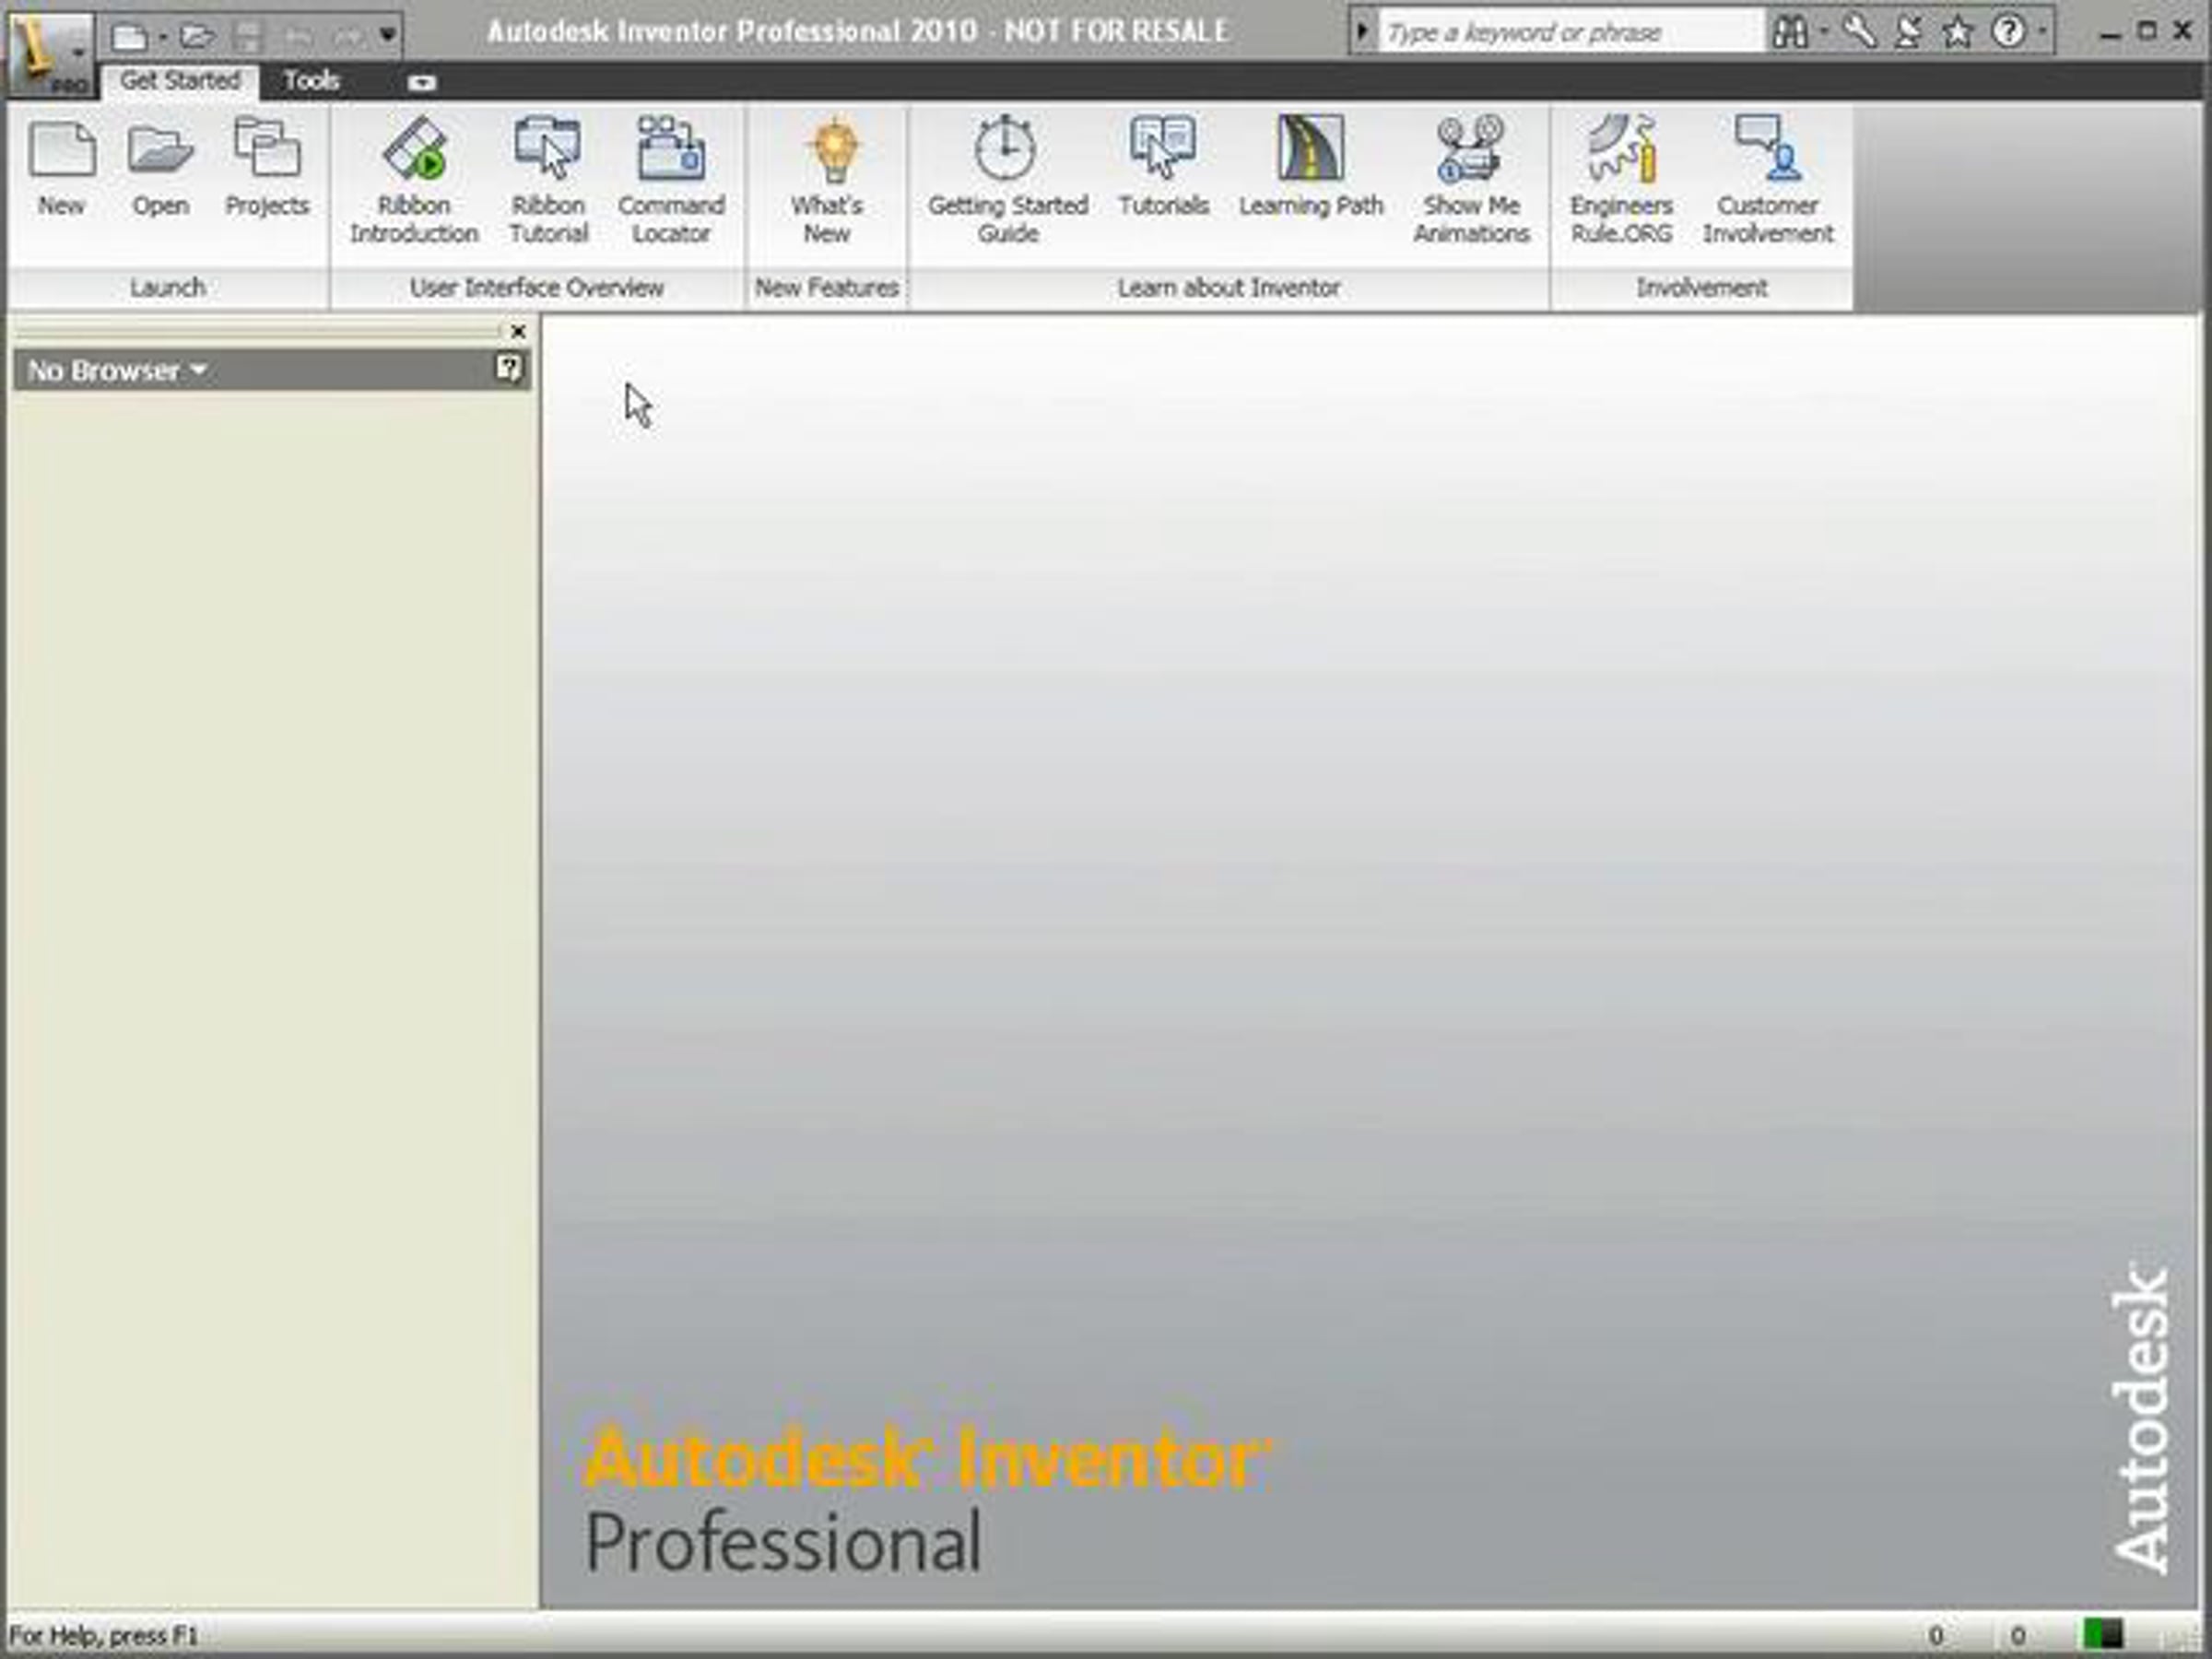Visit Engineers Rule.ORG

click(1621, 180)
